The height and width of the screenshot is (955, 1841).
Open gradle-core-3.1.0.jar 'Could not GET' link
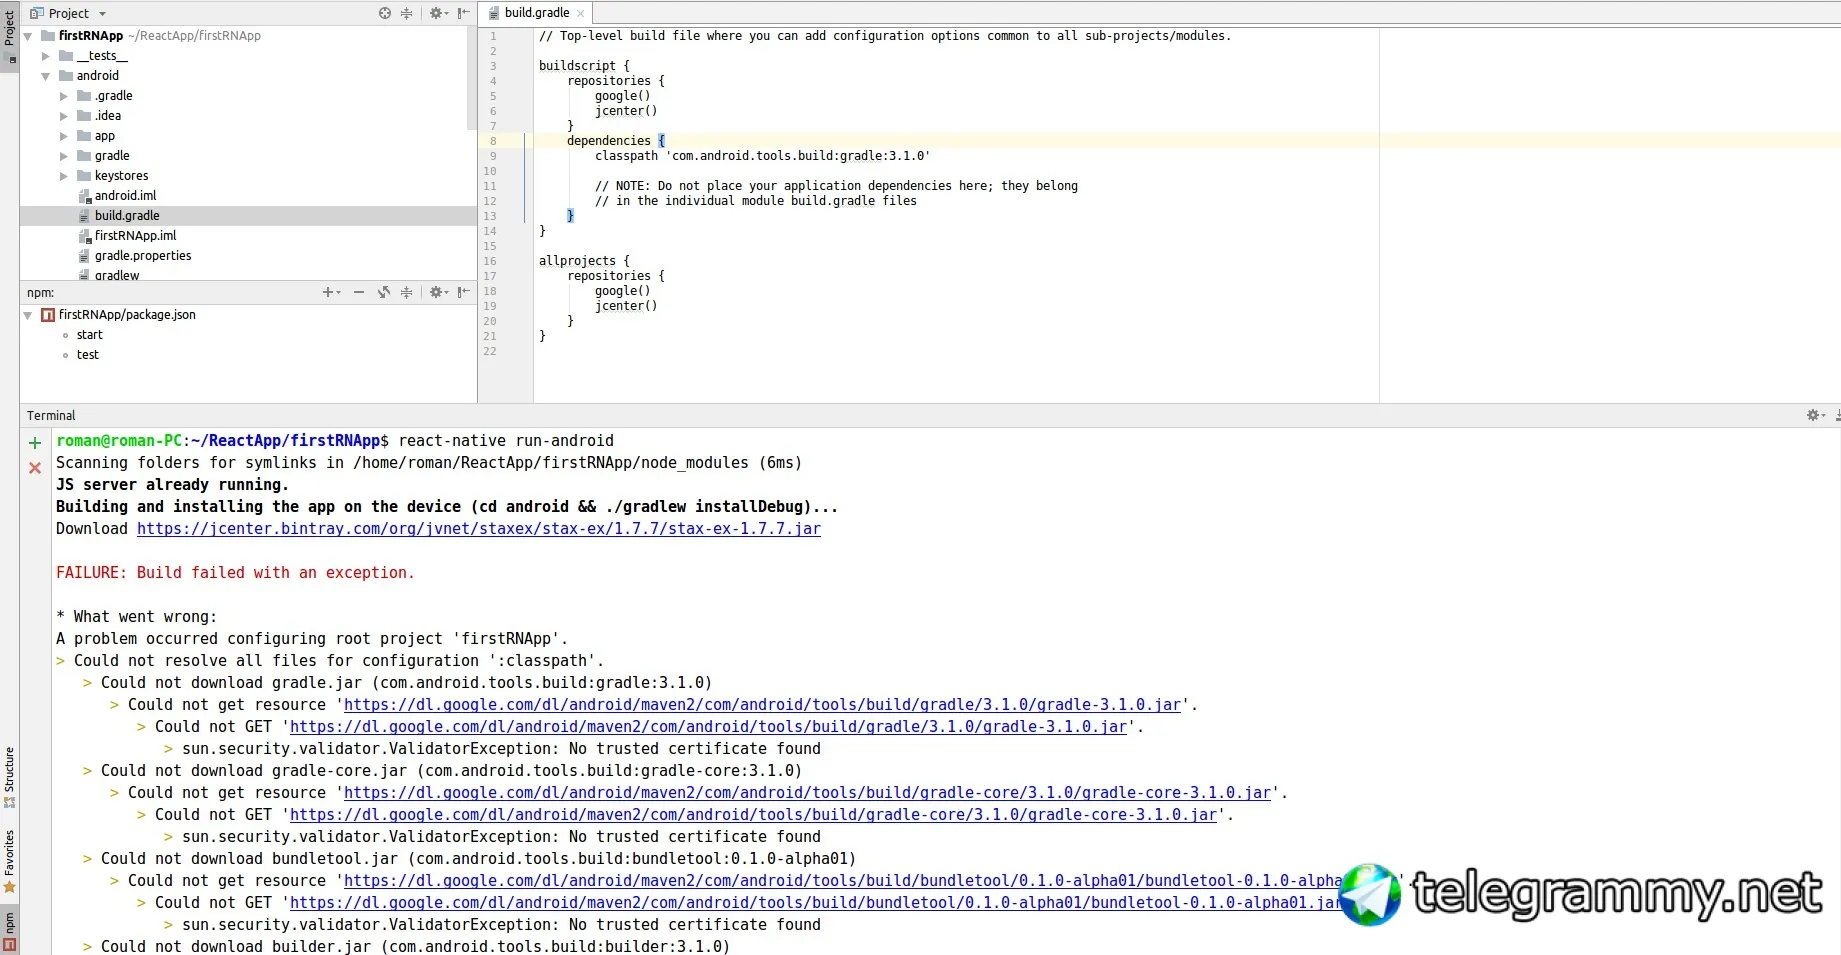(x=753, y=815)
